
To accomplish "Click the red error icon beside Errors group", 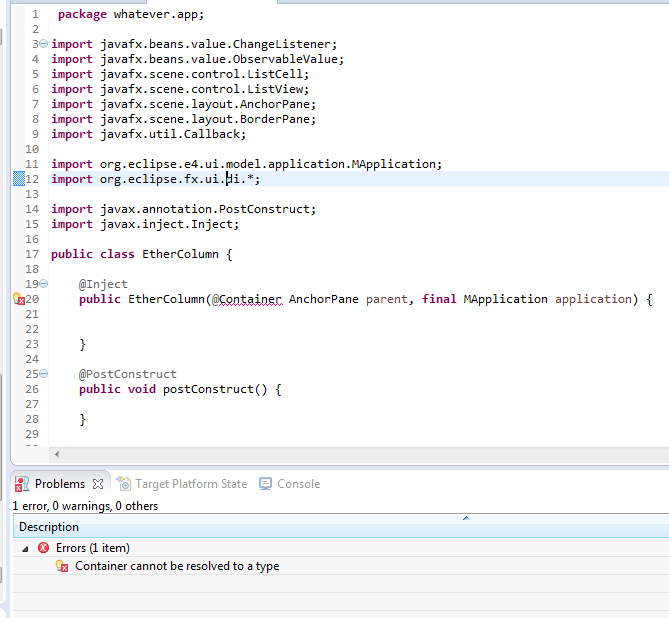I will [x=44, y=548].
